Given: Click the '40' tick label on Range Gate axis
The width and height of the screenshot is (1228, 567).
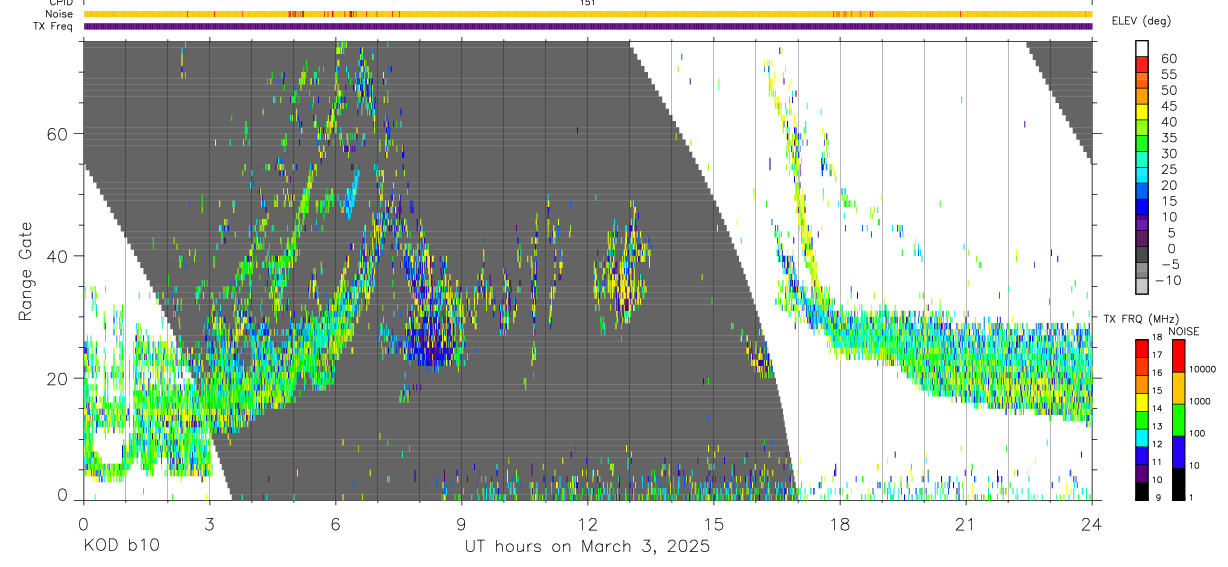Looking at the screenshot, I should tap(58, 256).
